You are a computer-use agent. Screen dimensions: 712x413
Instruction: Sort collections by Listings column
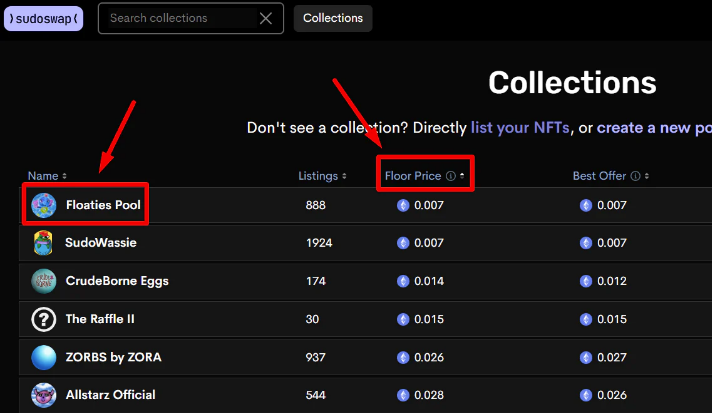pyautogui.click(x=322, y=176)
